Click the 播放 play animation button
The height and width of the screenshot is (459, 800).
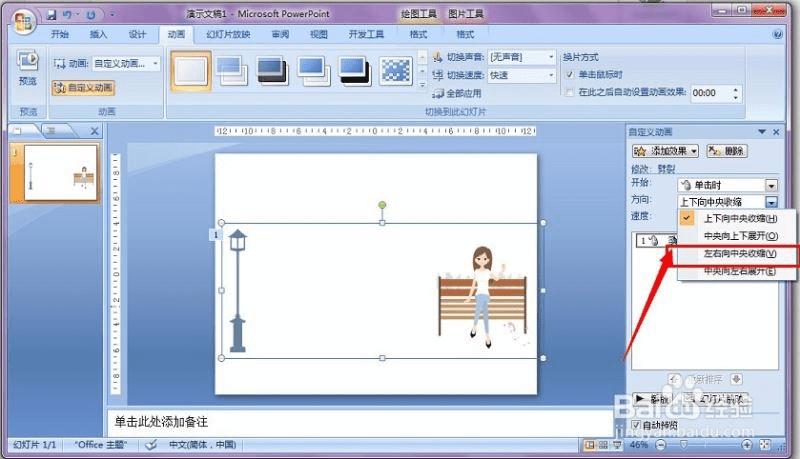[652, 399]
